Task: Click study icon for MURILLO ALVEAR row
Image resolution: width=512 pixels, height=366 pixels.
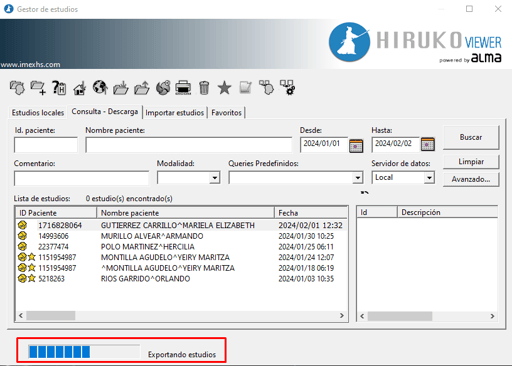Action: (22, 236)
